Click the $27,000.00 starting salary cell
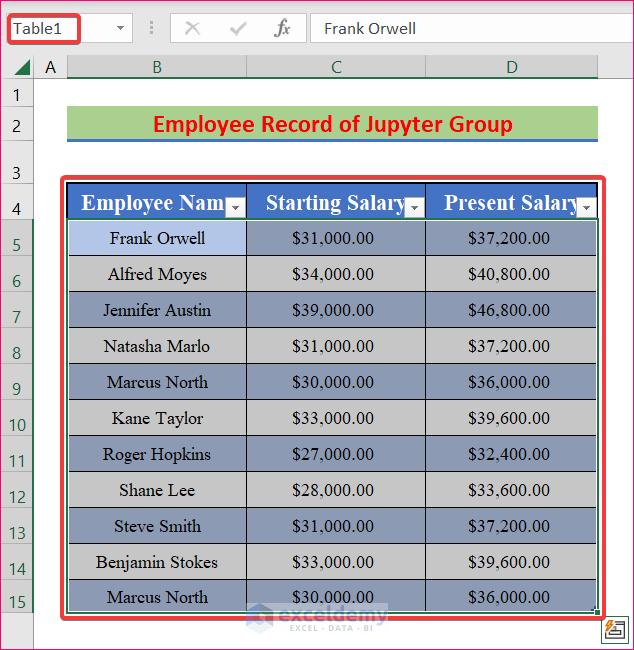The height and width of the screenshot is (650, 634). [336, 454]
